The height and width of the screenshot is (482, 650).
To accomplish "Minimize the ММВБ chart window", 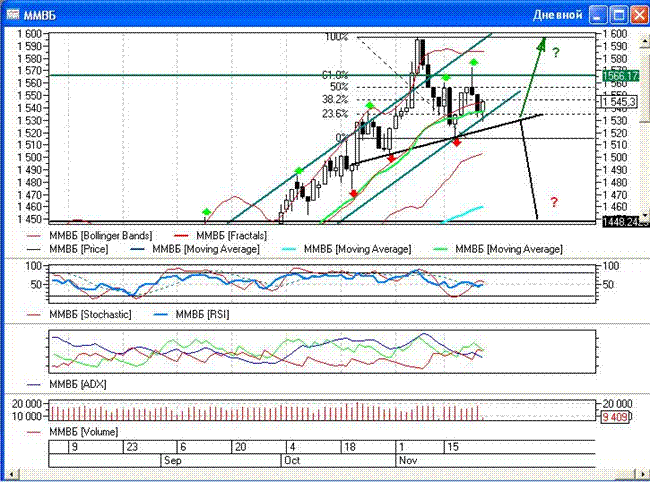I will click(598, 15).
